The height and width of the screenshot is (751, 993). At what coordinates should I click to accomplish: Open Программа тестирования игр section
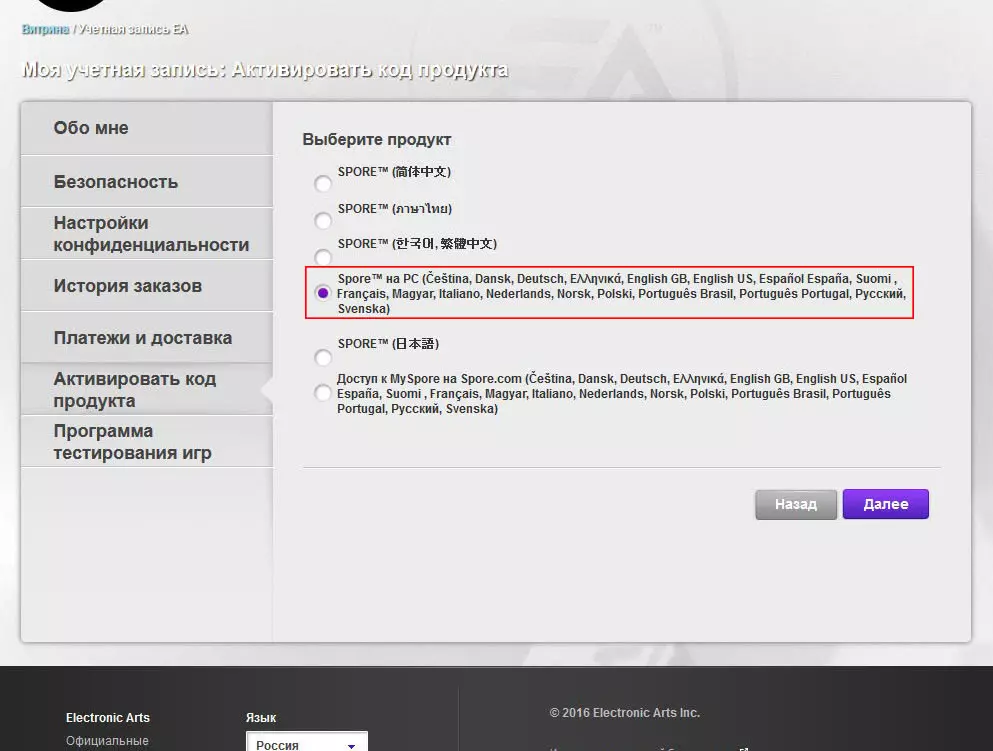[147, 441]
